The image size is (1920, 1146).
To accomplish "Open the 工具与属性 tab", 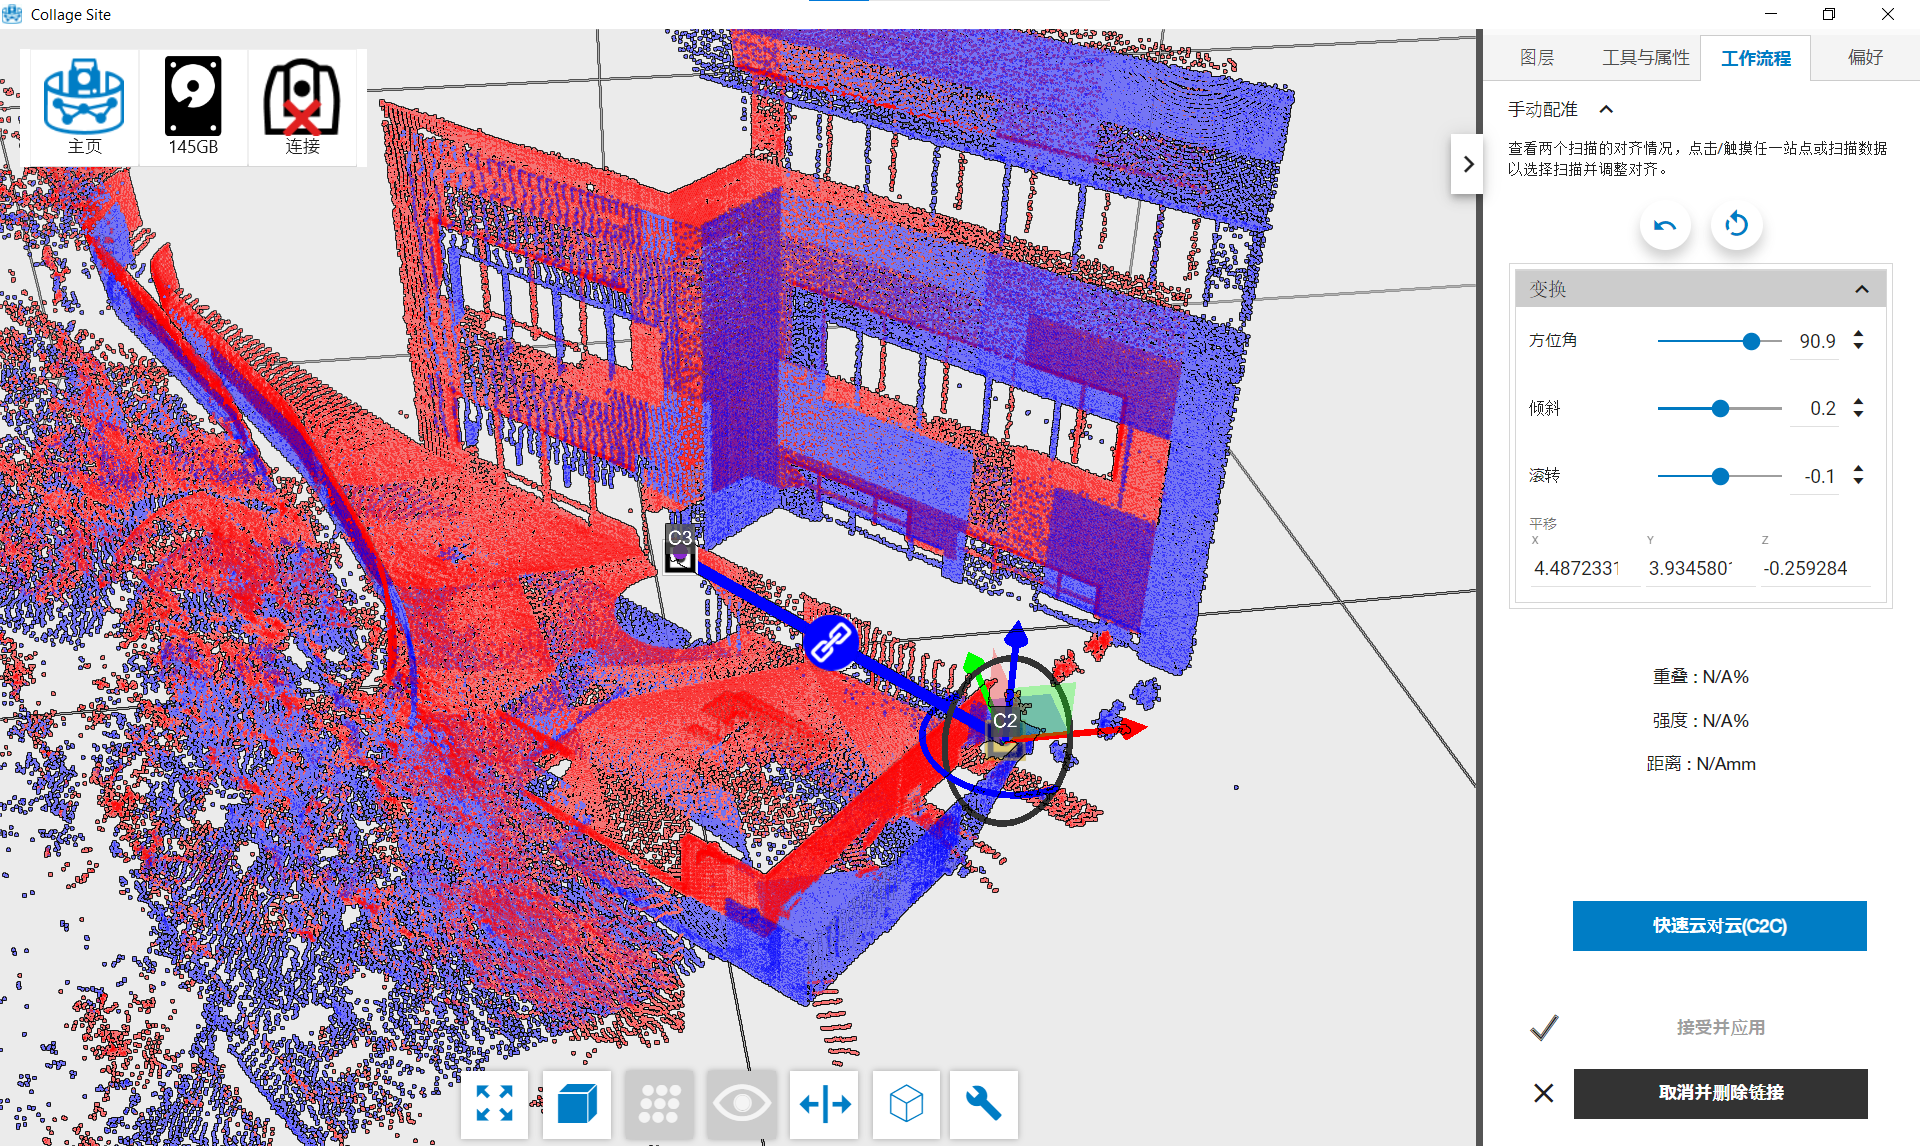I will click(1645, 58).
